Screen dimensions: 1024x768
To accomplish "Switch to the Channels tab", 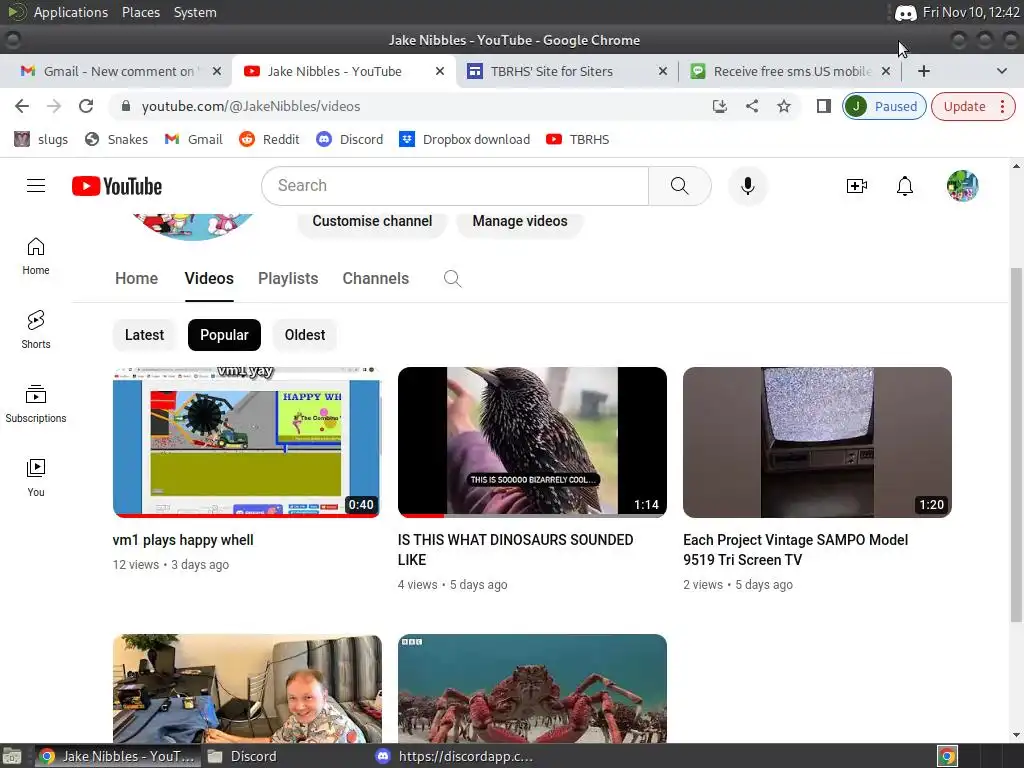I will point(376,279).
